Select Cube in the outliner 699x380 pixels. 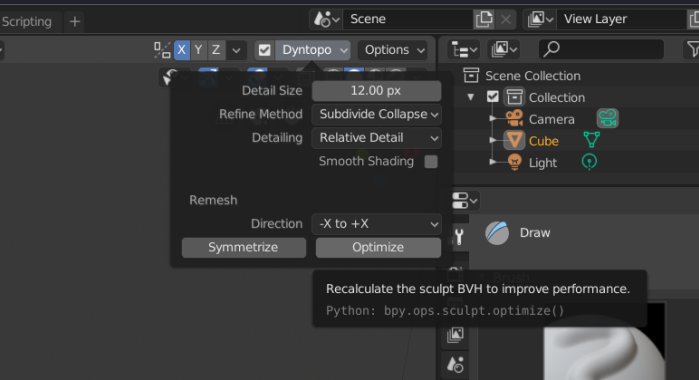point(543,141)
